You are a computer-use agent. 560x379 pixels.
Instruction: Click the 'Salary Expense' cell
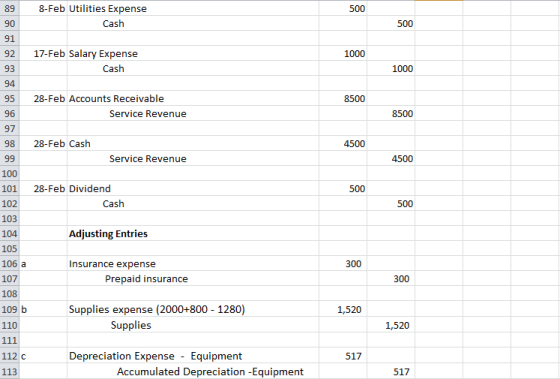point(193,53)
